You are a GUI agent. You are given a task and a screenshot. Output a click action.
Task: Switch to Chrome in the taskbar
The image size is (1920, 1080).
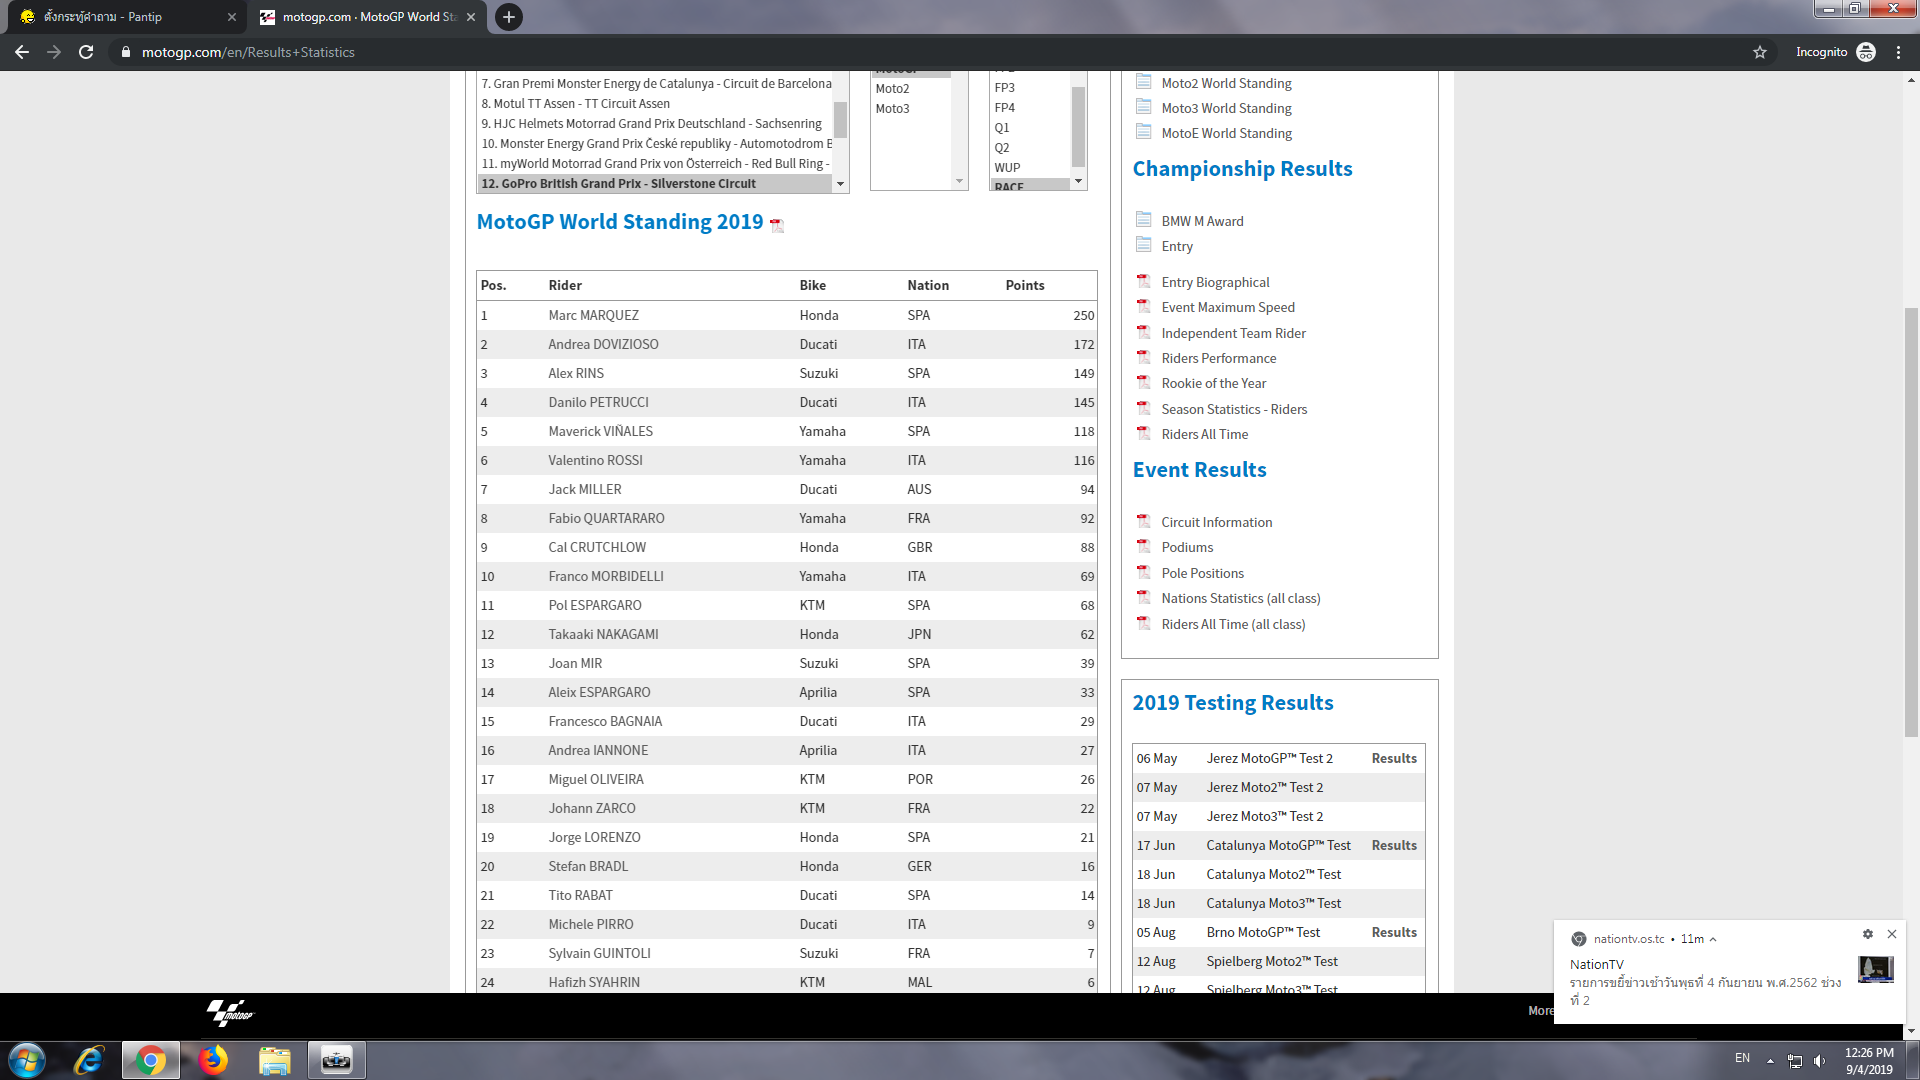click(x=151, y=1060)
